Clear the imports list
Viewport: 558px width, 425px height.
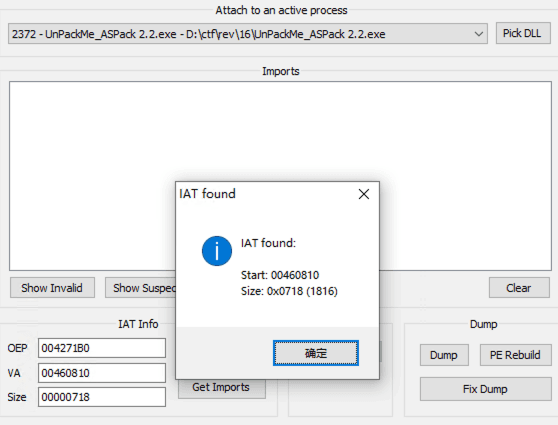point(519,288)
